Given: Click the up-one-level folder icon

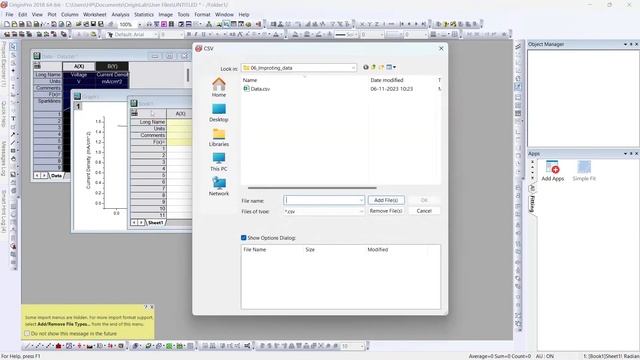Looking at the screenshot, I should click(373, 67).
